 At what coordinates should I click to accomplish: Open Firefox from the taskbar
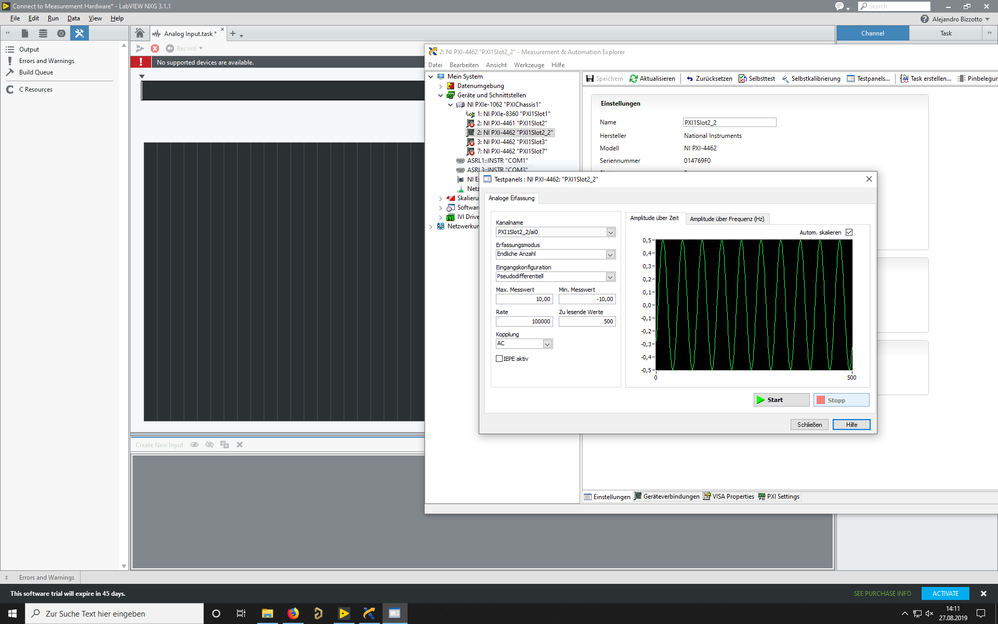pyautogui.click(x=293, y=613)
